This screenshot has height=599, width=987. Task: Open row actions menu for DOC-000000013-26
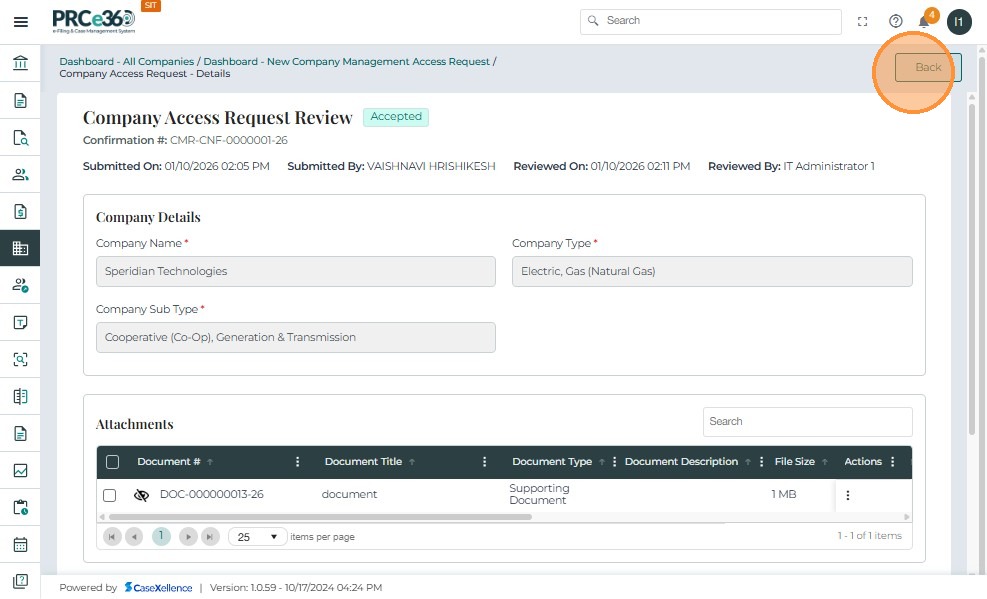(847, 495)
